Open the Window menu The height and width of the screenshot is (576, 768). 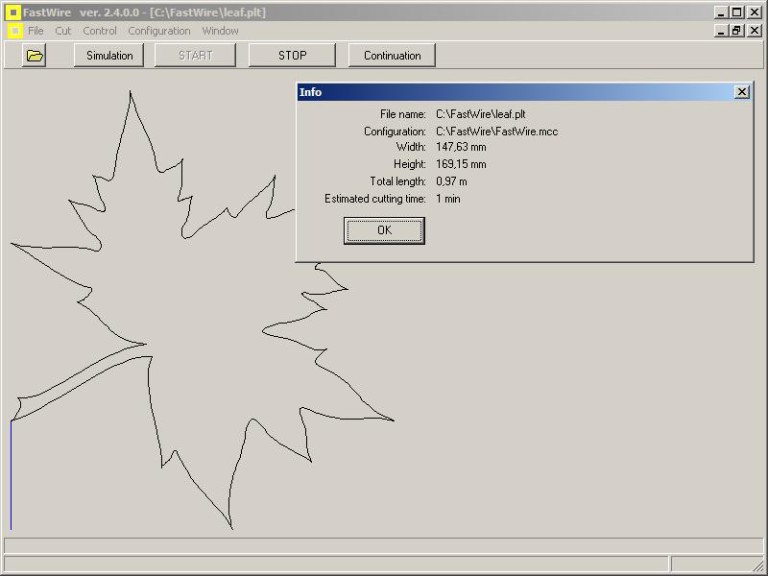(220, 31)
